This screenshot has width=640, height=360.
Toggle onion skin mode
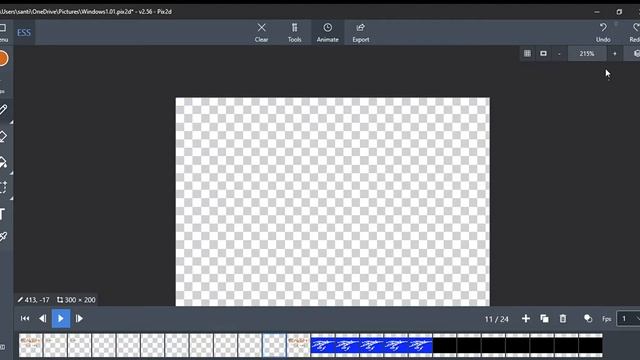click(588, 319)
